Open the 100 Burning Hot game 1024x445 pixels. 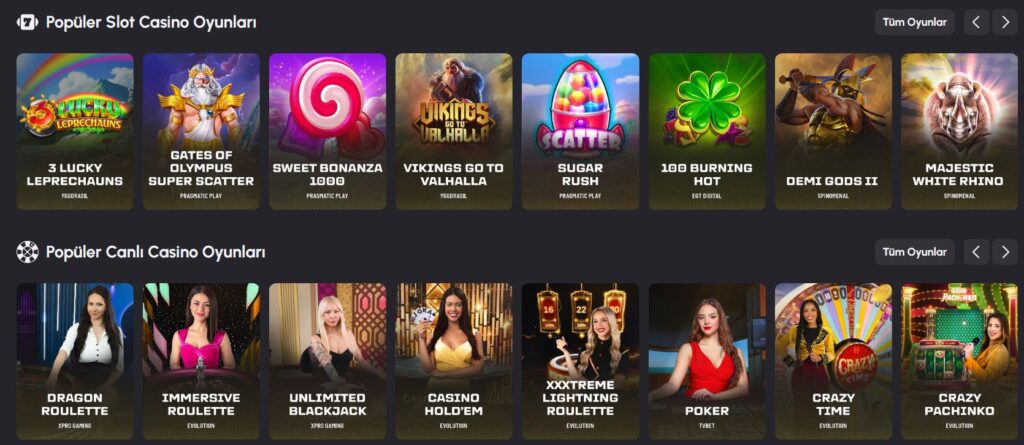pyautogui.click(x=707, y=131)
